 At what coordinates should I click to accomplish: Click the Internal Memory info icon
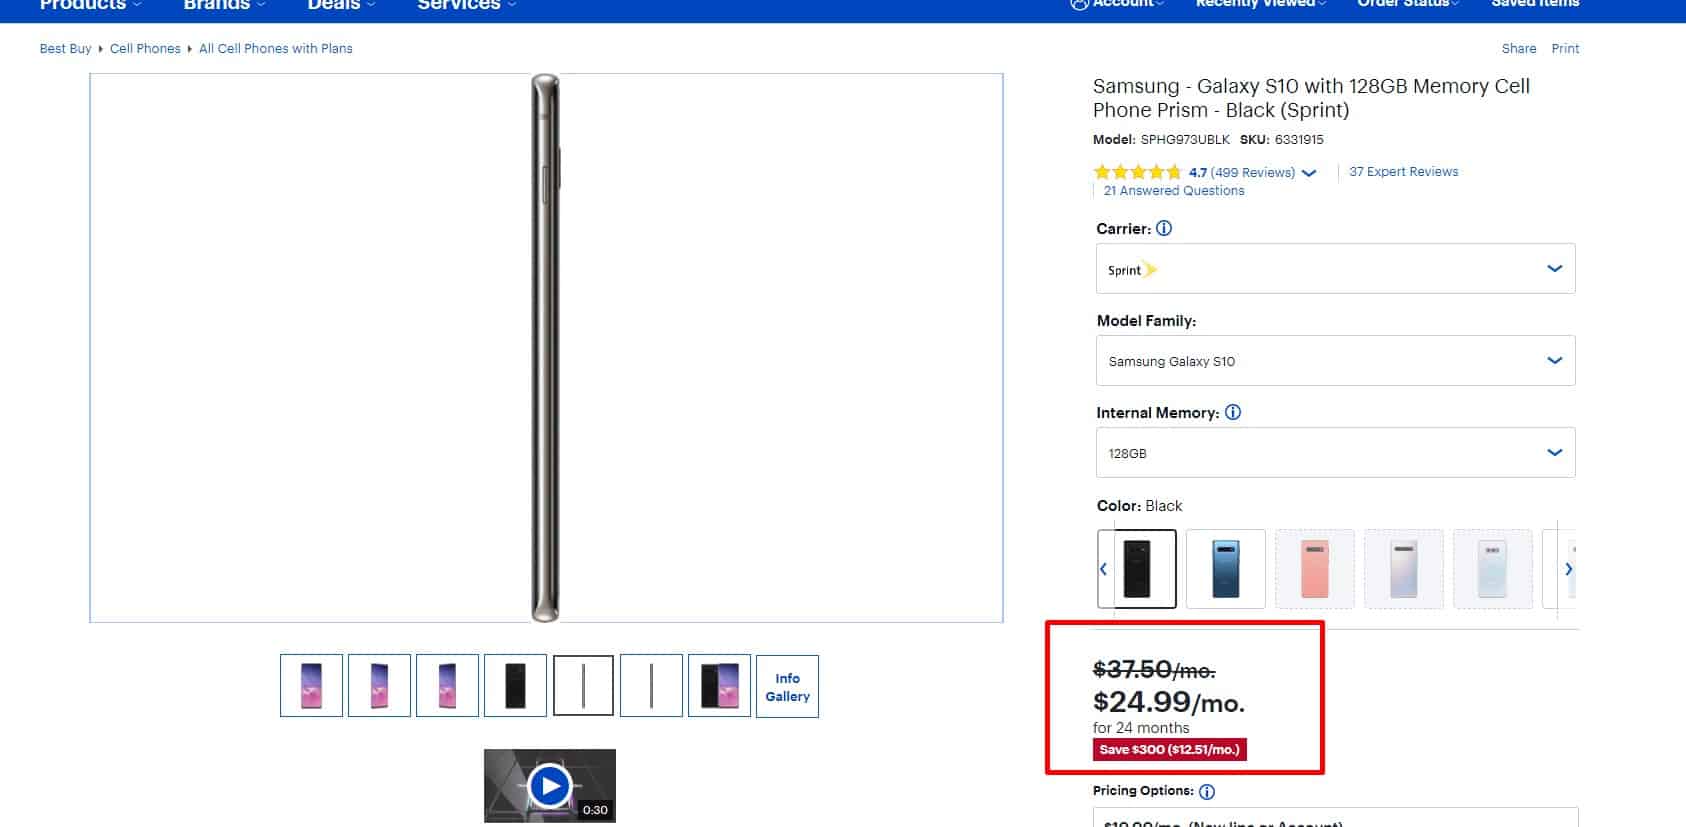click(x=1233, y=412)
